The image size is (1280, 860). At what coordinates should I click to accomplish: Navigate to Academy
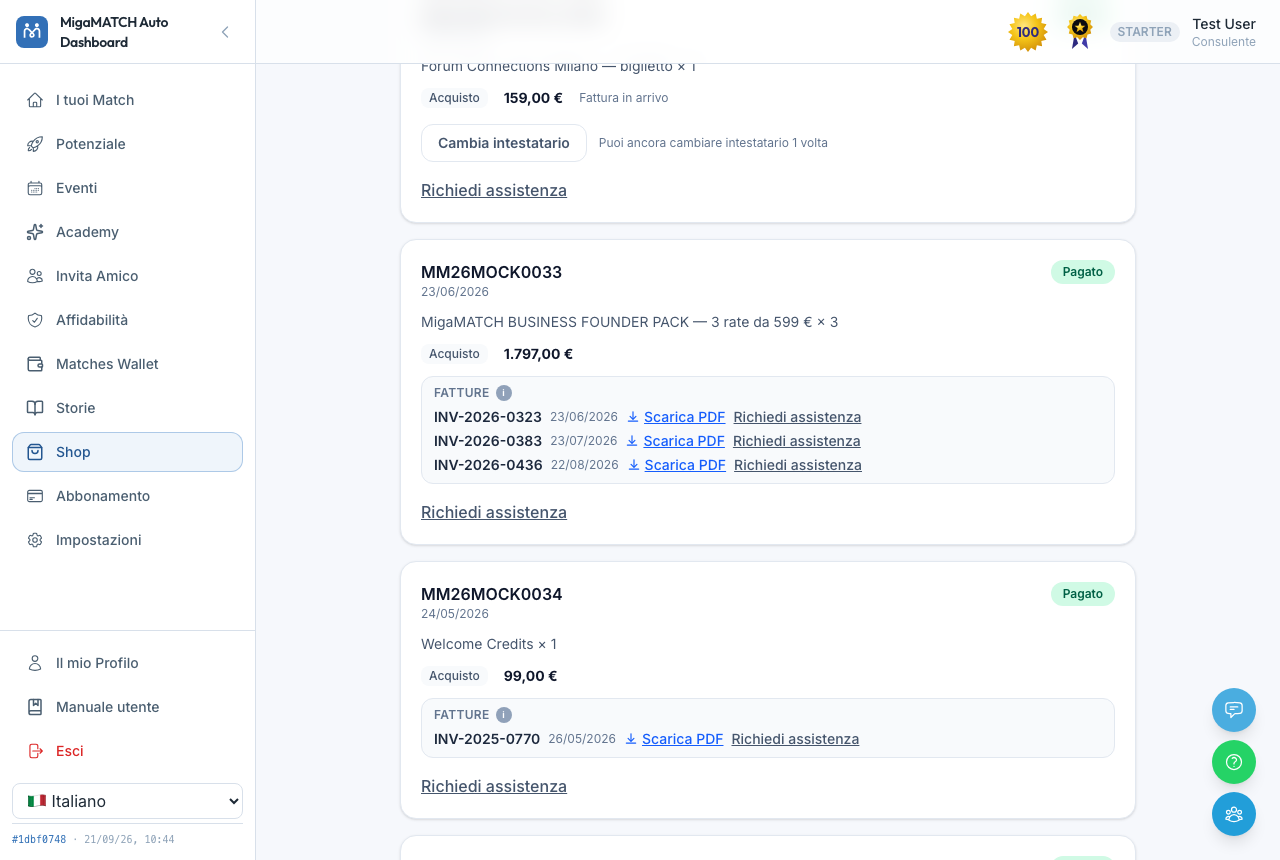coord(127,232)
